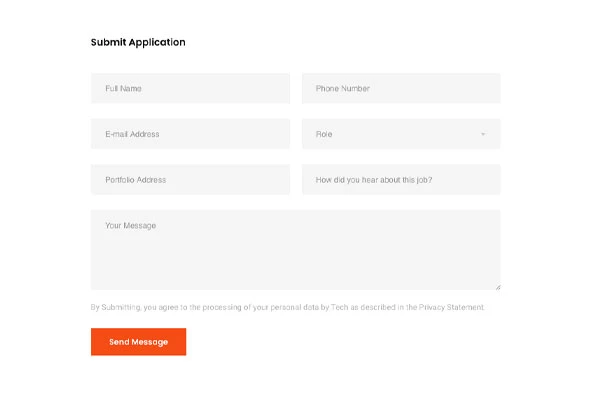Click the 'Role' placeholder label
The height and width of the screenshot is (400, 600).
(x=324, y=134)
